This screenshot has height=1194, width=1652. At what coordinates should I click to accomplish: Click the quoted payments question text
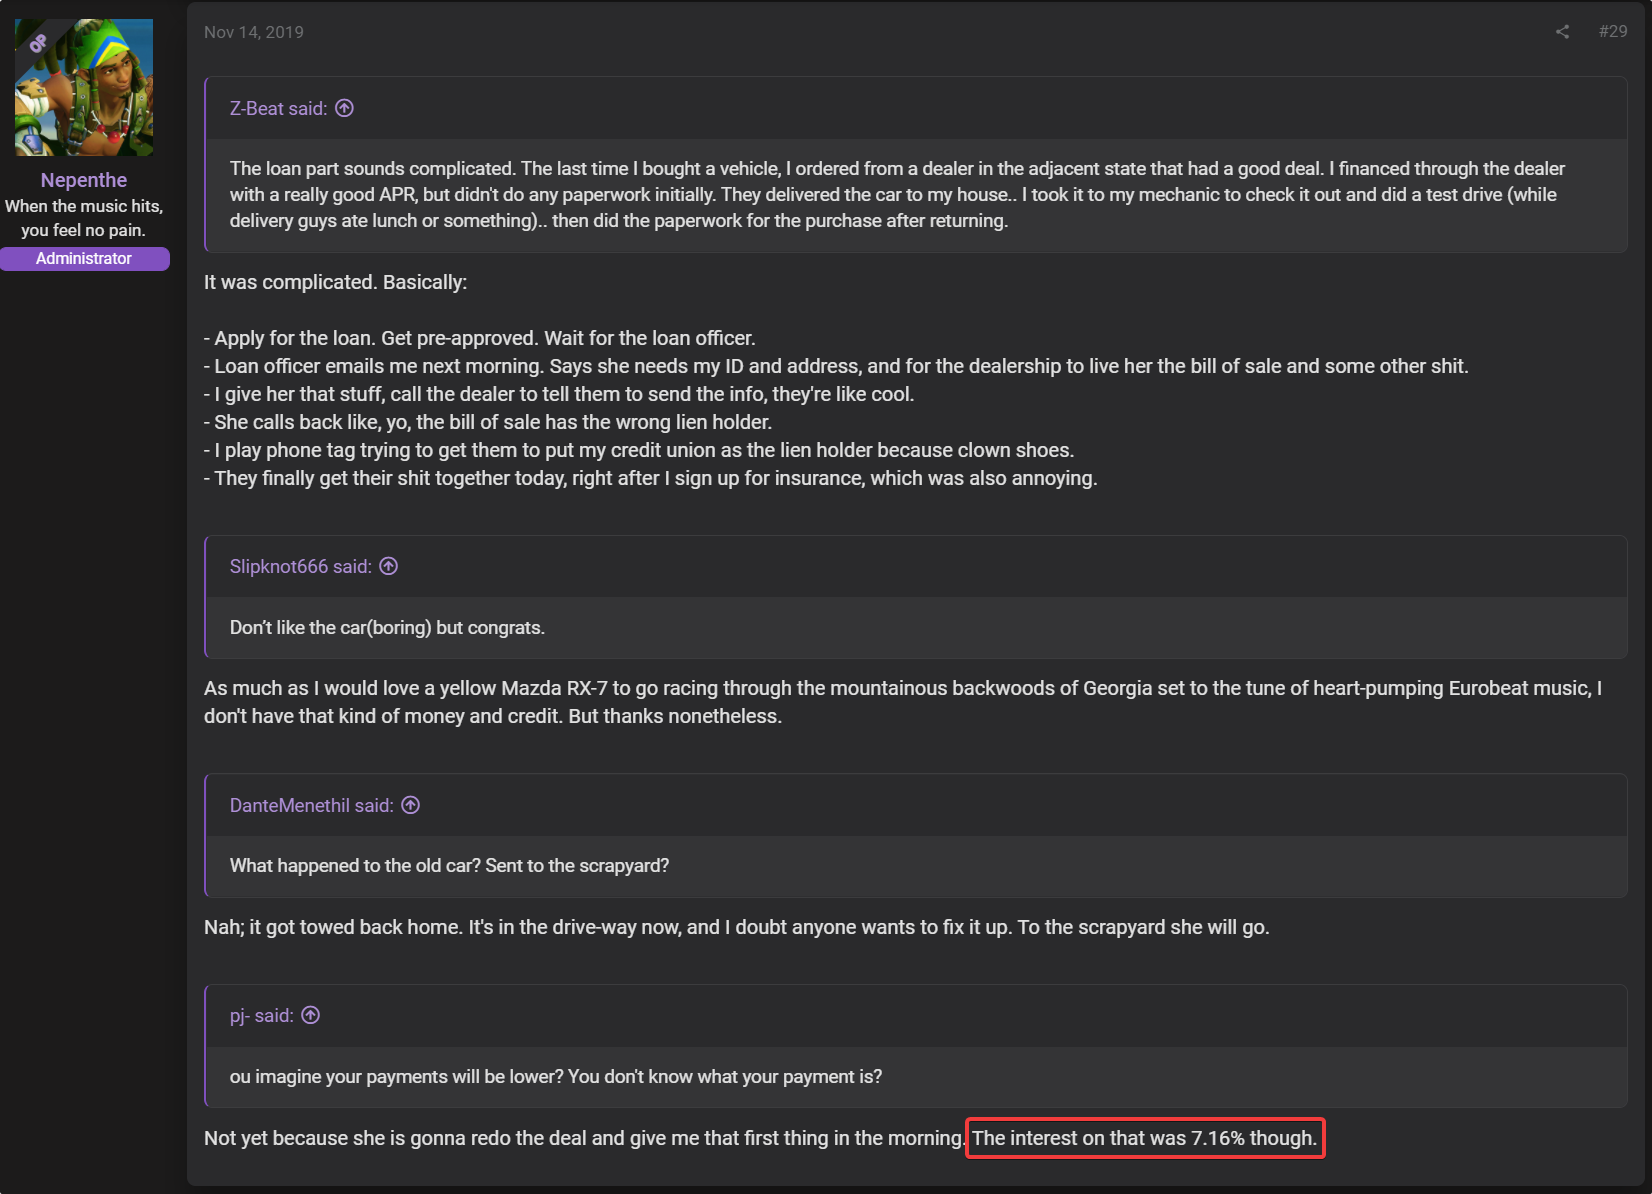pyautogui.click(x=556, y=1076)
